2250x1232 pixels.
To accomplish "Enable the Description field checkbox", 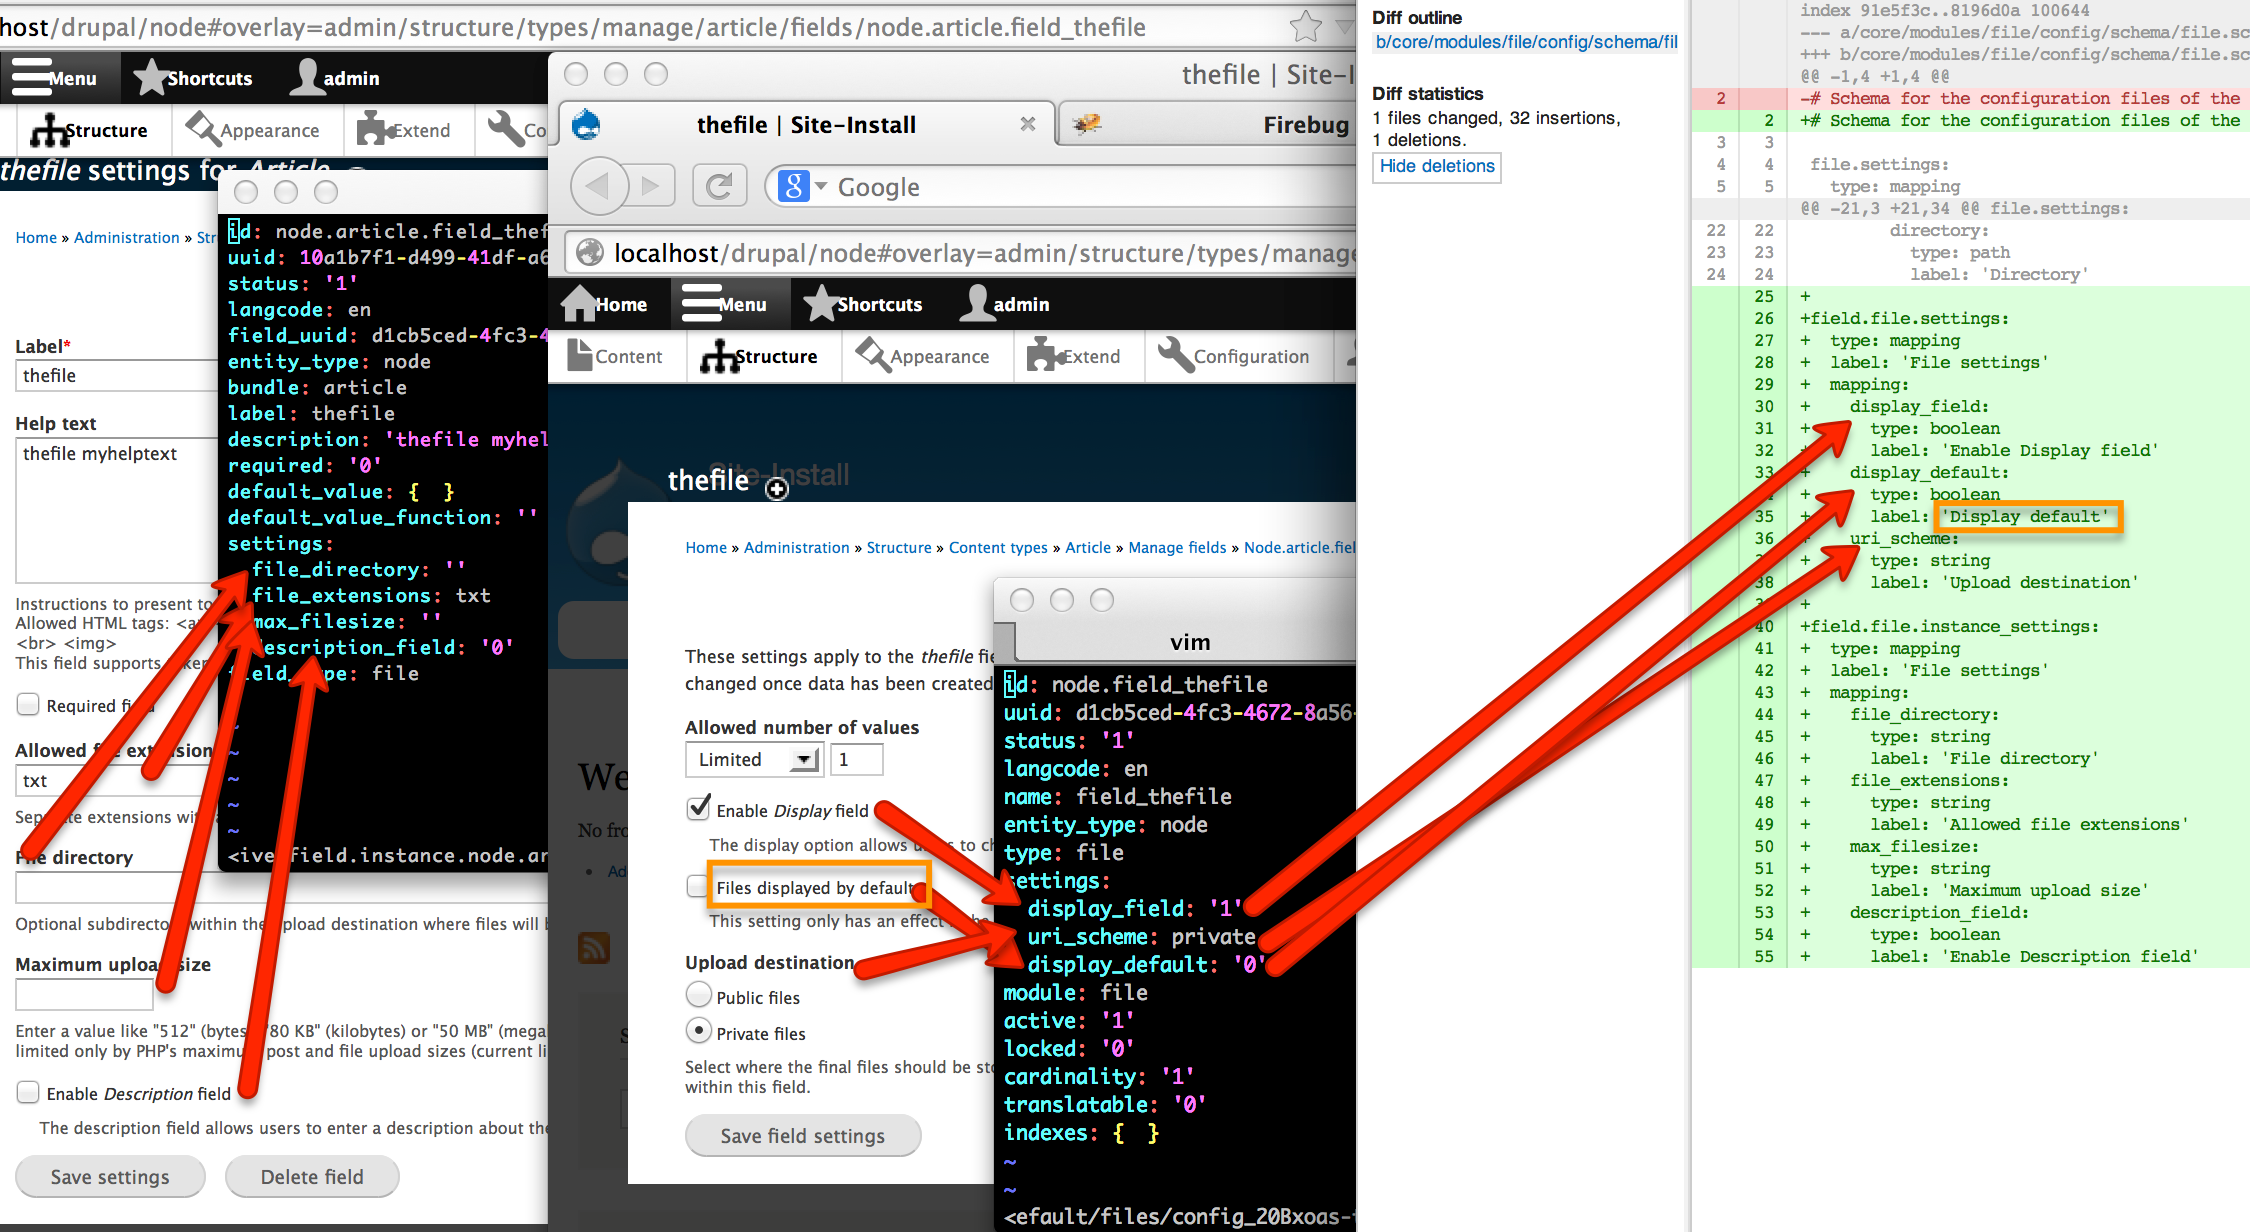I will (28, 1092).
